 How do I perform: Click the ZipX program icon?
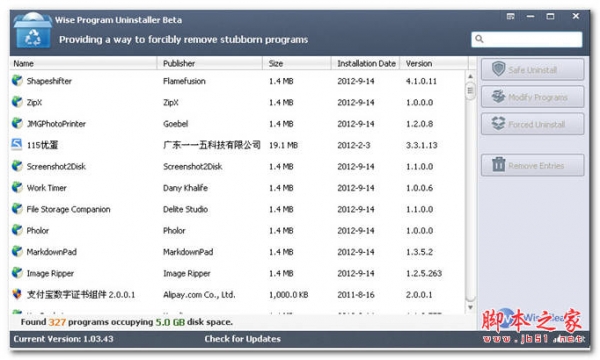[x=17, y=102]
